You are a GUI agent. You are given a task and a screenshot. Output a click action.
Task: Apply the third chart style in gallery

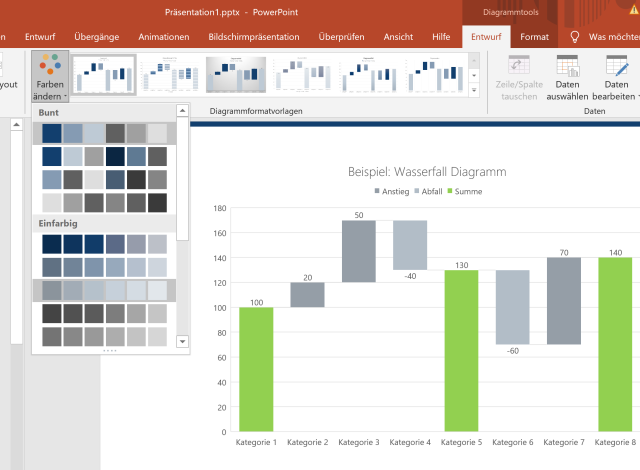click(x=235, y=76)
